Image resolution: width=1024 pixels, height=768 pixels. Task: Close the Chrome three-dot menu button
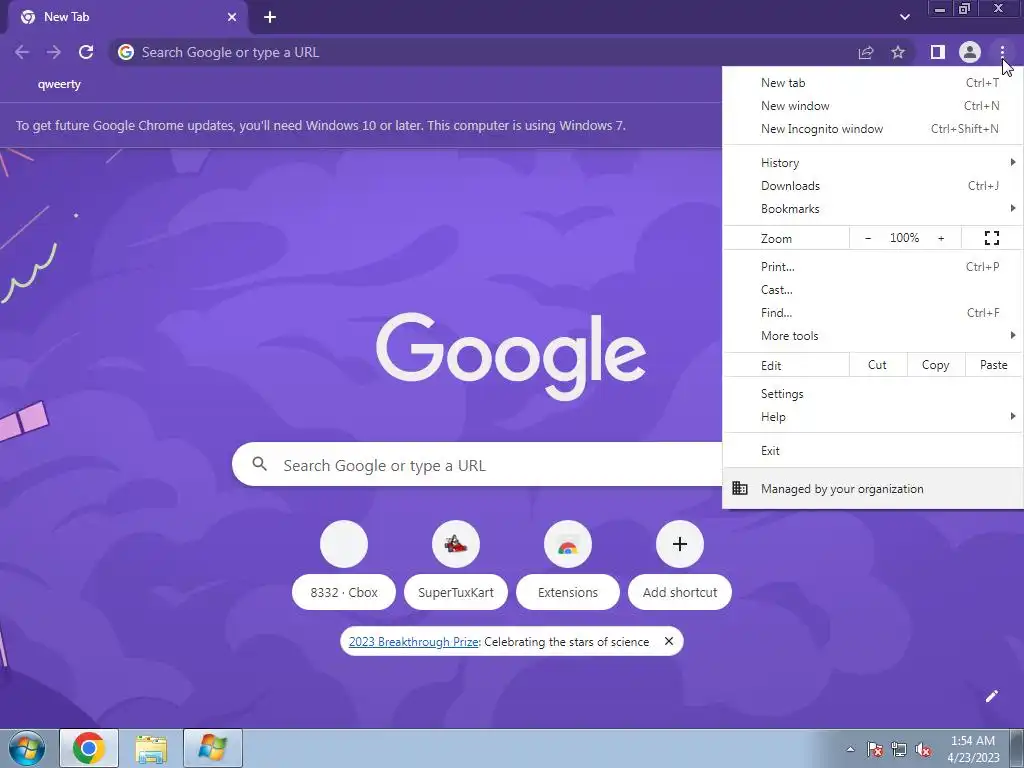pos(1002,52)
